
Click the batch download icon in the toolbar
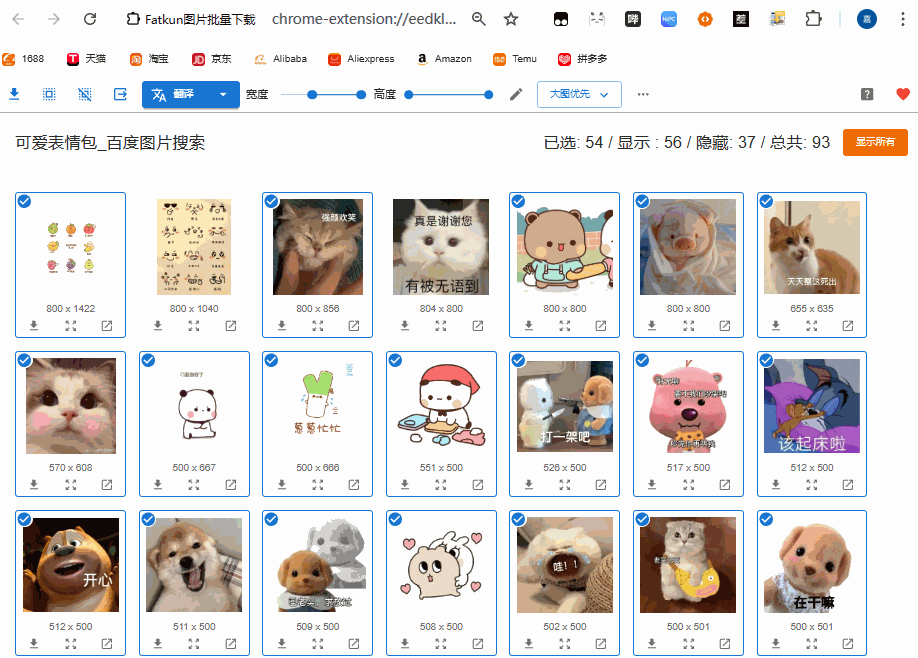pyautogui.click(x=14, y=94)
